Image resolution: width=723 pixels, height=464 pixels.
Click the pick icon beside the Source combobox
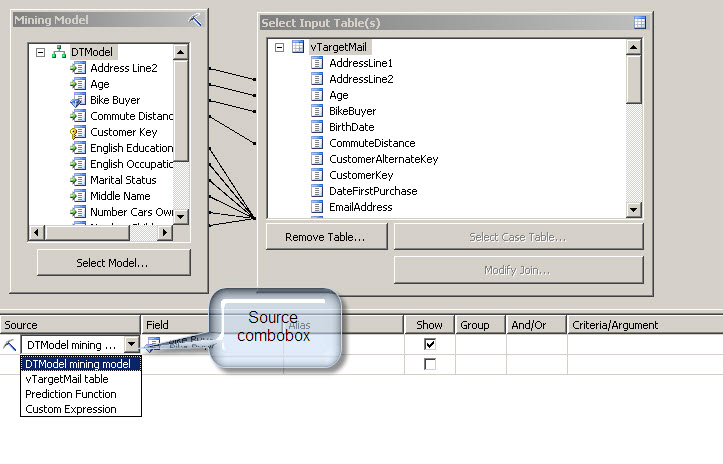(10, 345)
